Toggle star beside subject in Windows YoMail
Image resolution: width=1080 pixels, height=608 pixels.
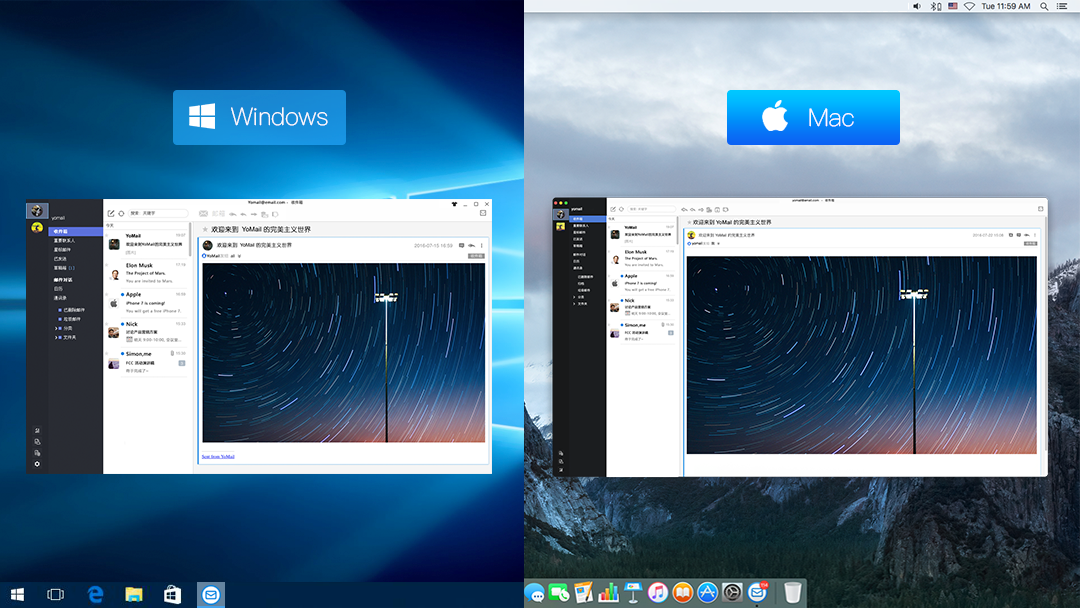(205, 229)
